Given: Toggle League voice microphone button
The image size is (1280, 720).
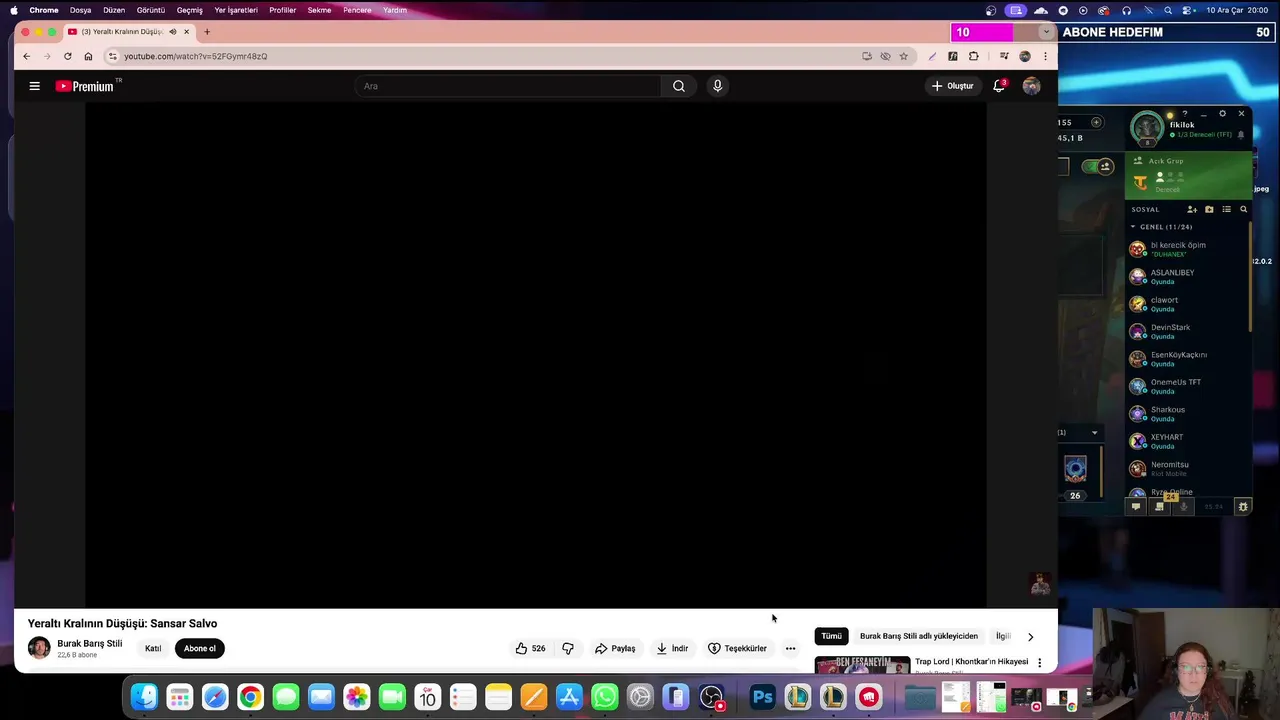Looking at the screenshot, I should 1183,507.
